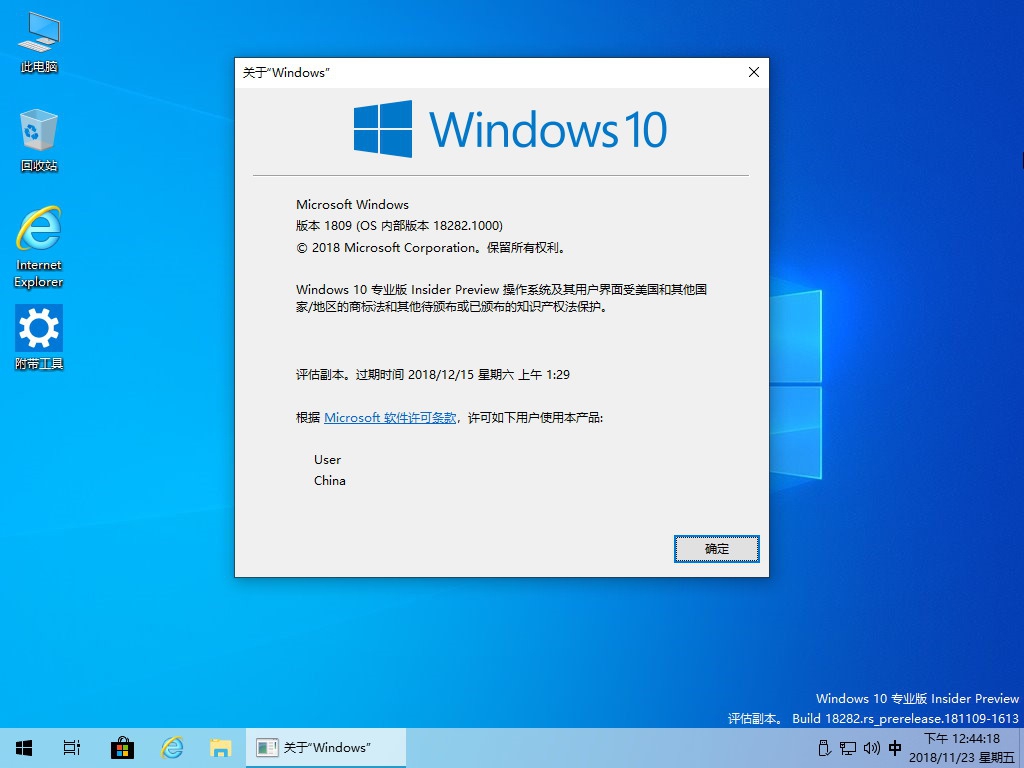Open File Explorer from the taskbar
The width and height of the screenshot is (1024, 768).
221,747
